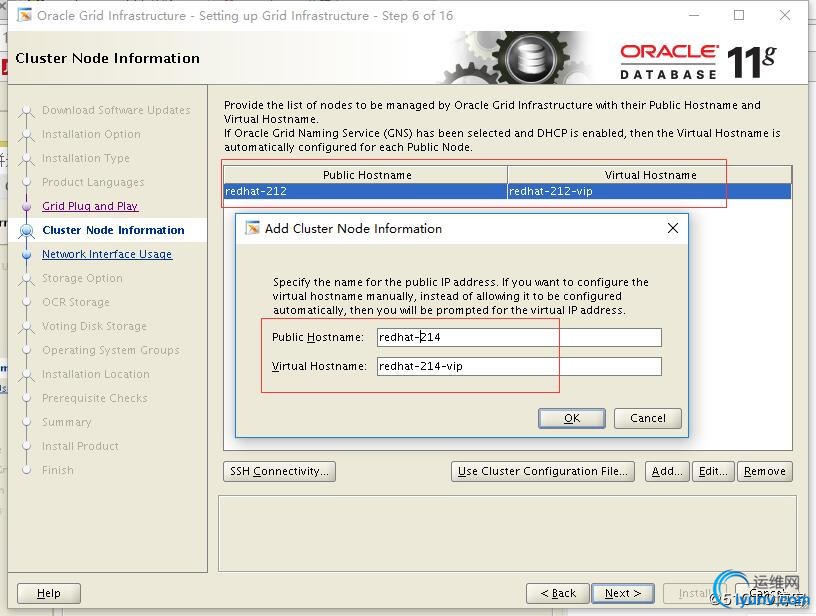Viewport: 816px width, 616px height.
Task: Open SSH Connectivity options
Action: click(x=279, y=471)
